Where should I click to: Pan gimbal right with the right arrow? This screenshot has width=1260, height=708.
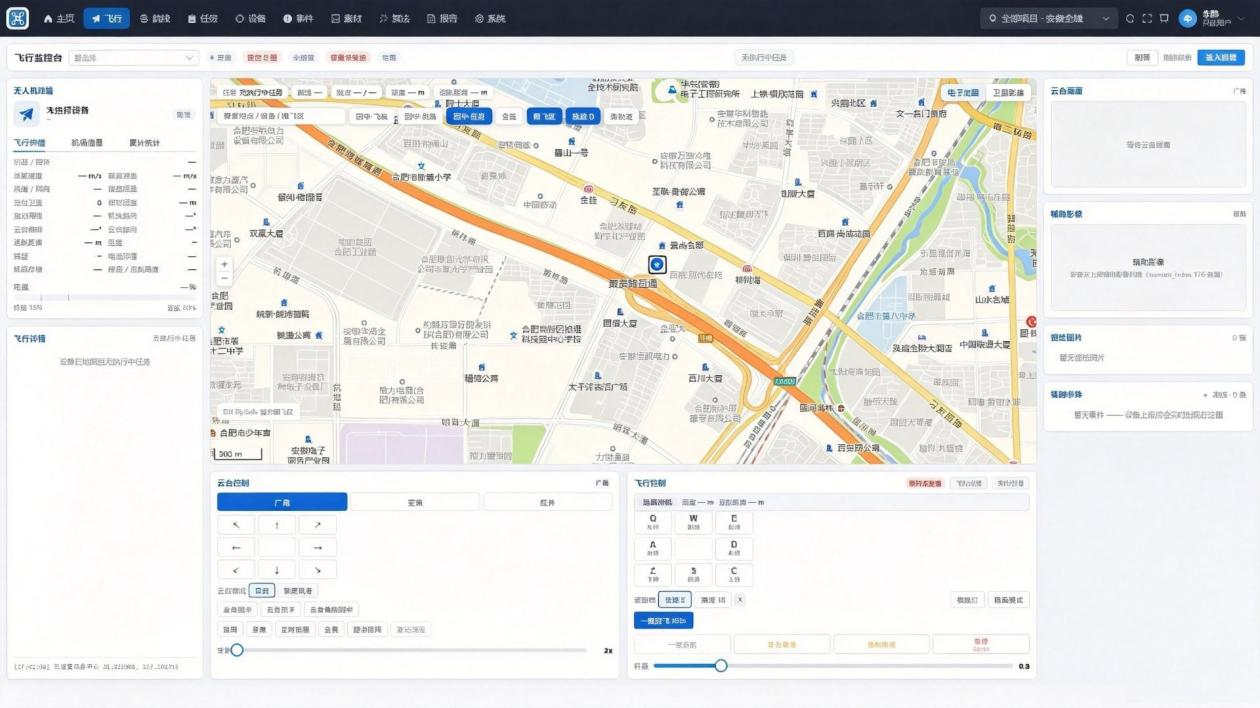pos(317,548)
